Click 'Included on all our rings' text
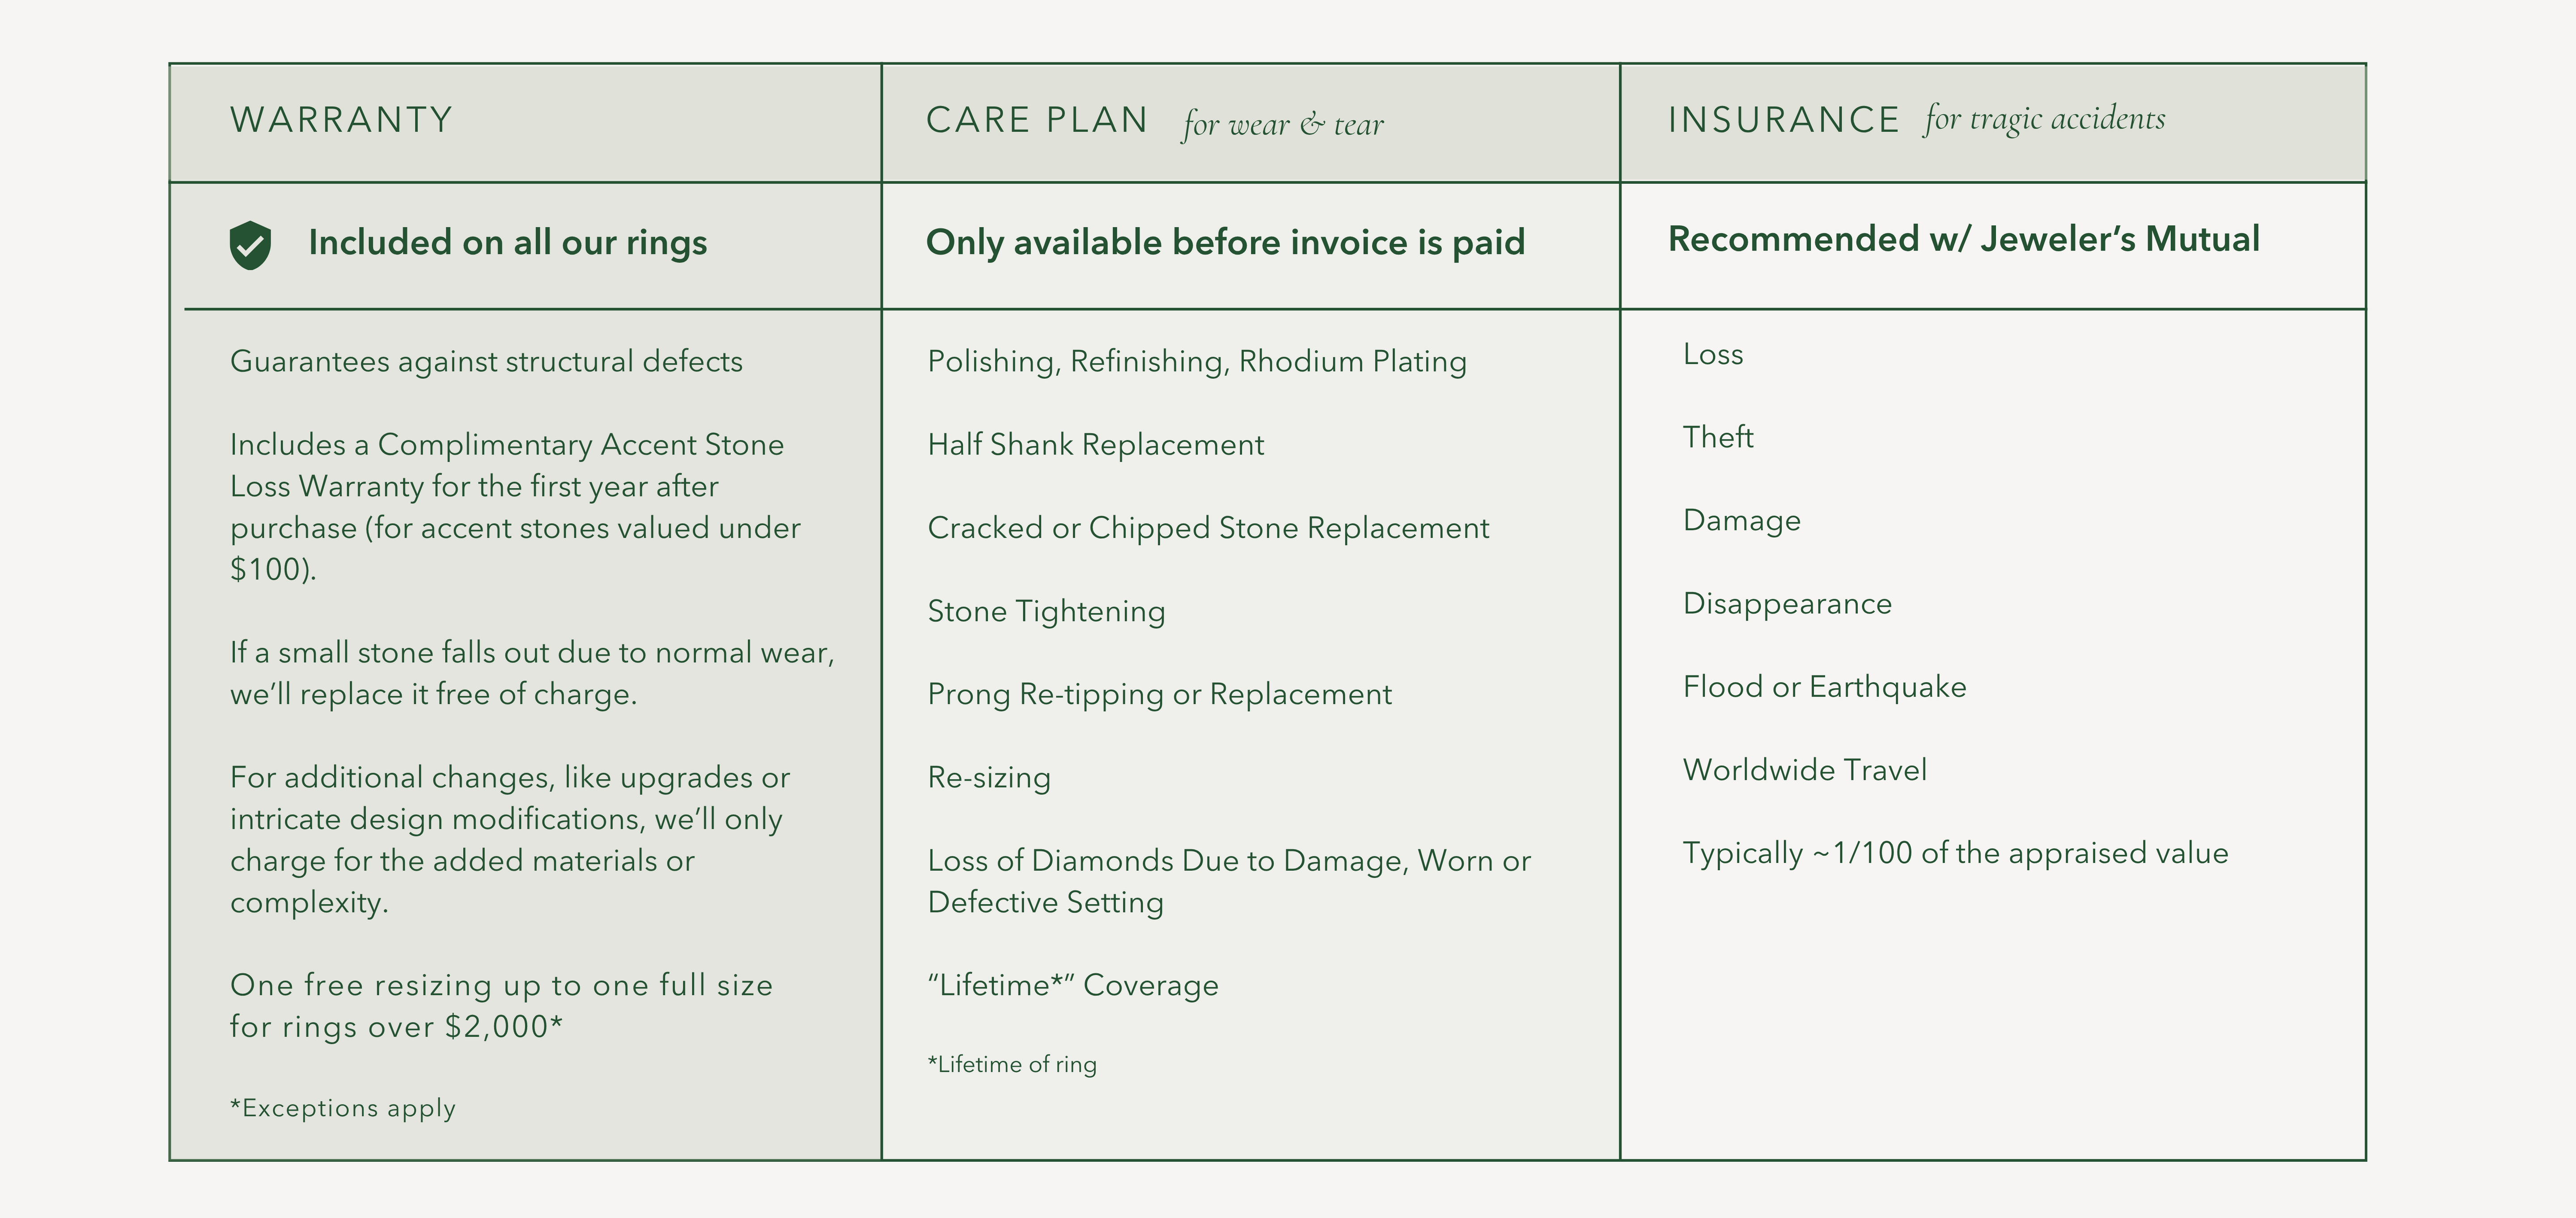Image resolution: width=2576 pixels, height=1218 pixels. [507, 242]
